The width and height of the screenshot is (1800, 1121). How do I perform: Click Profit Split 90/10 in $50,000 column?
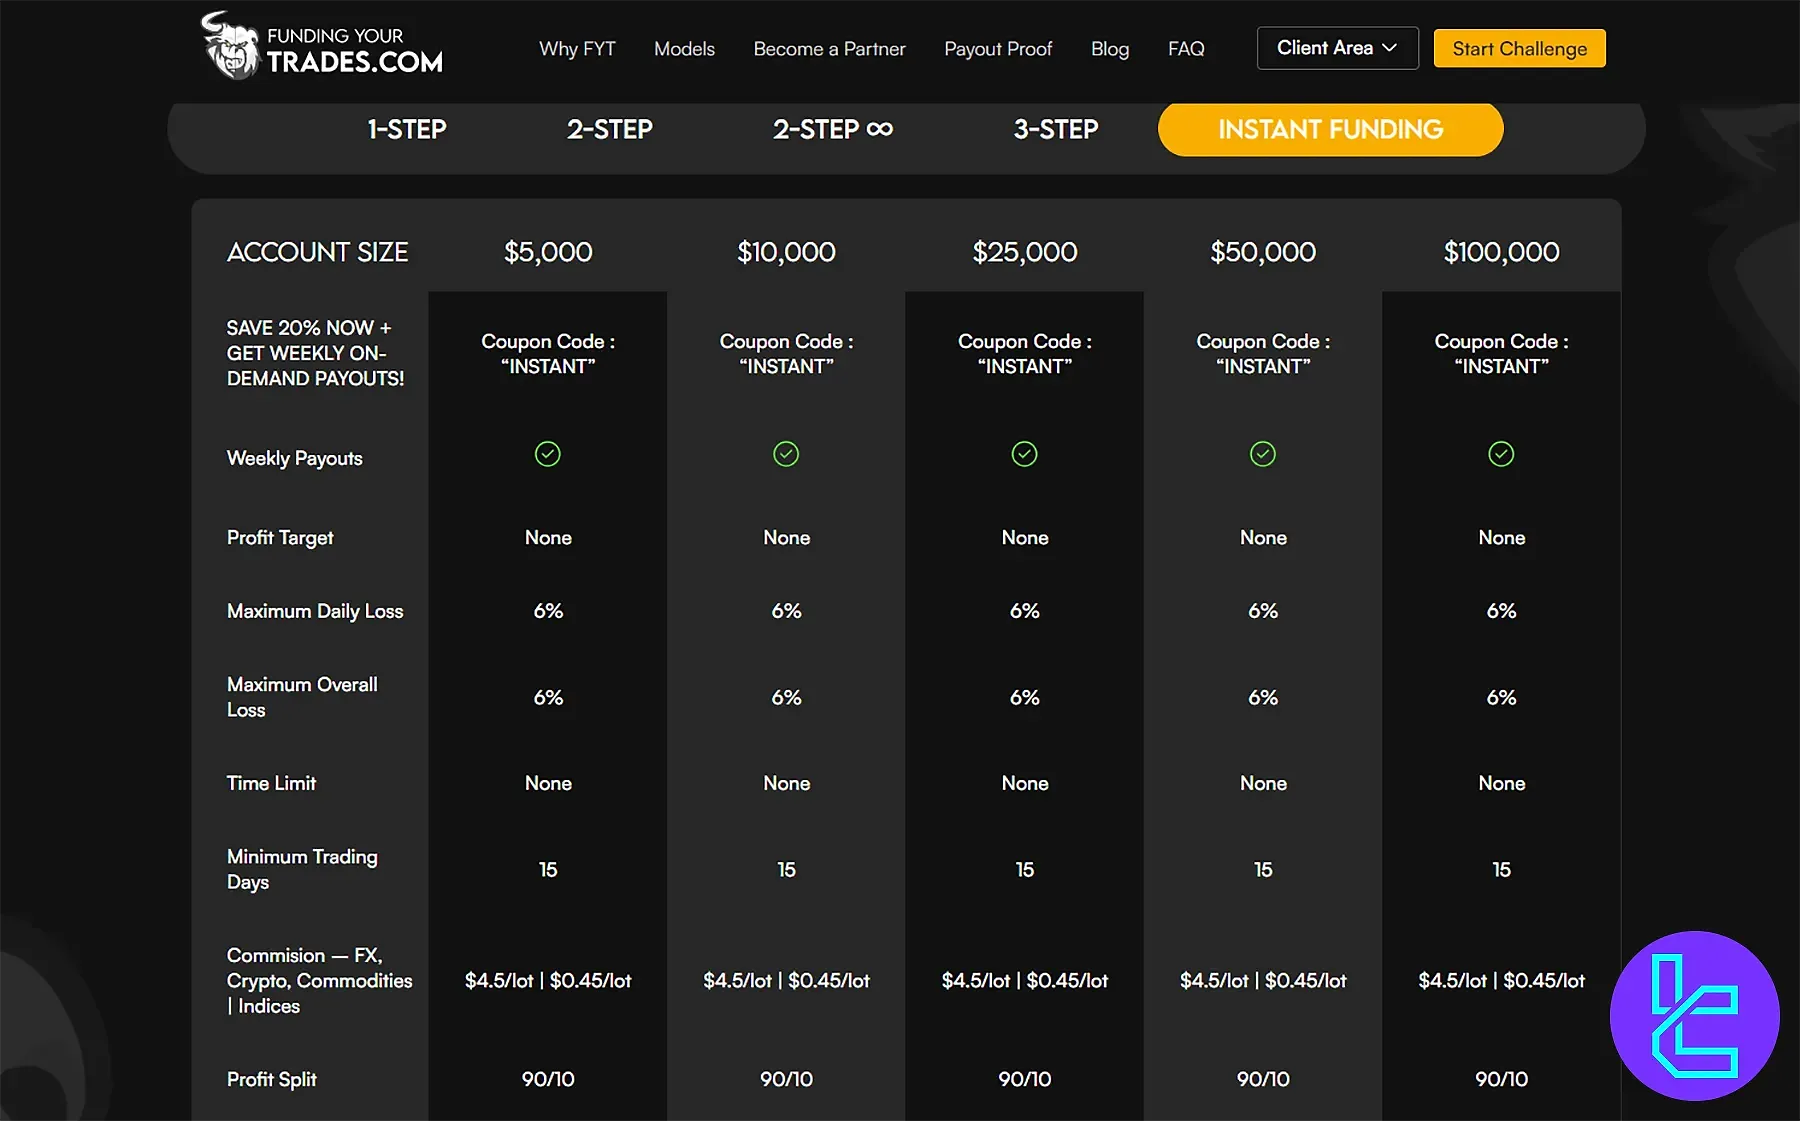[x=1263, y=1080]
